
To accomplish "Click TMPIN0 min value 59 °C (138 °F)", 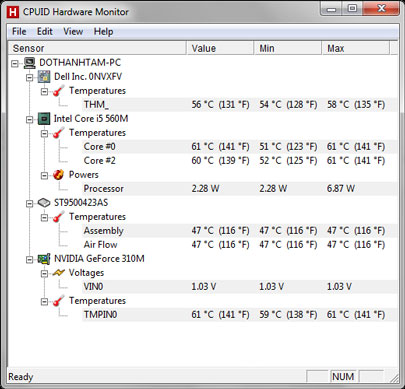I will 288,315.
